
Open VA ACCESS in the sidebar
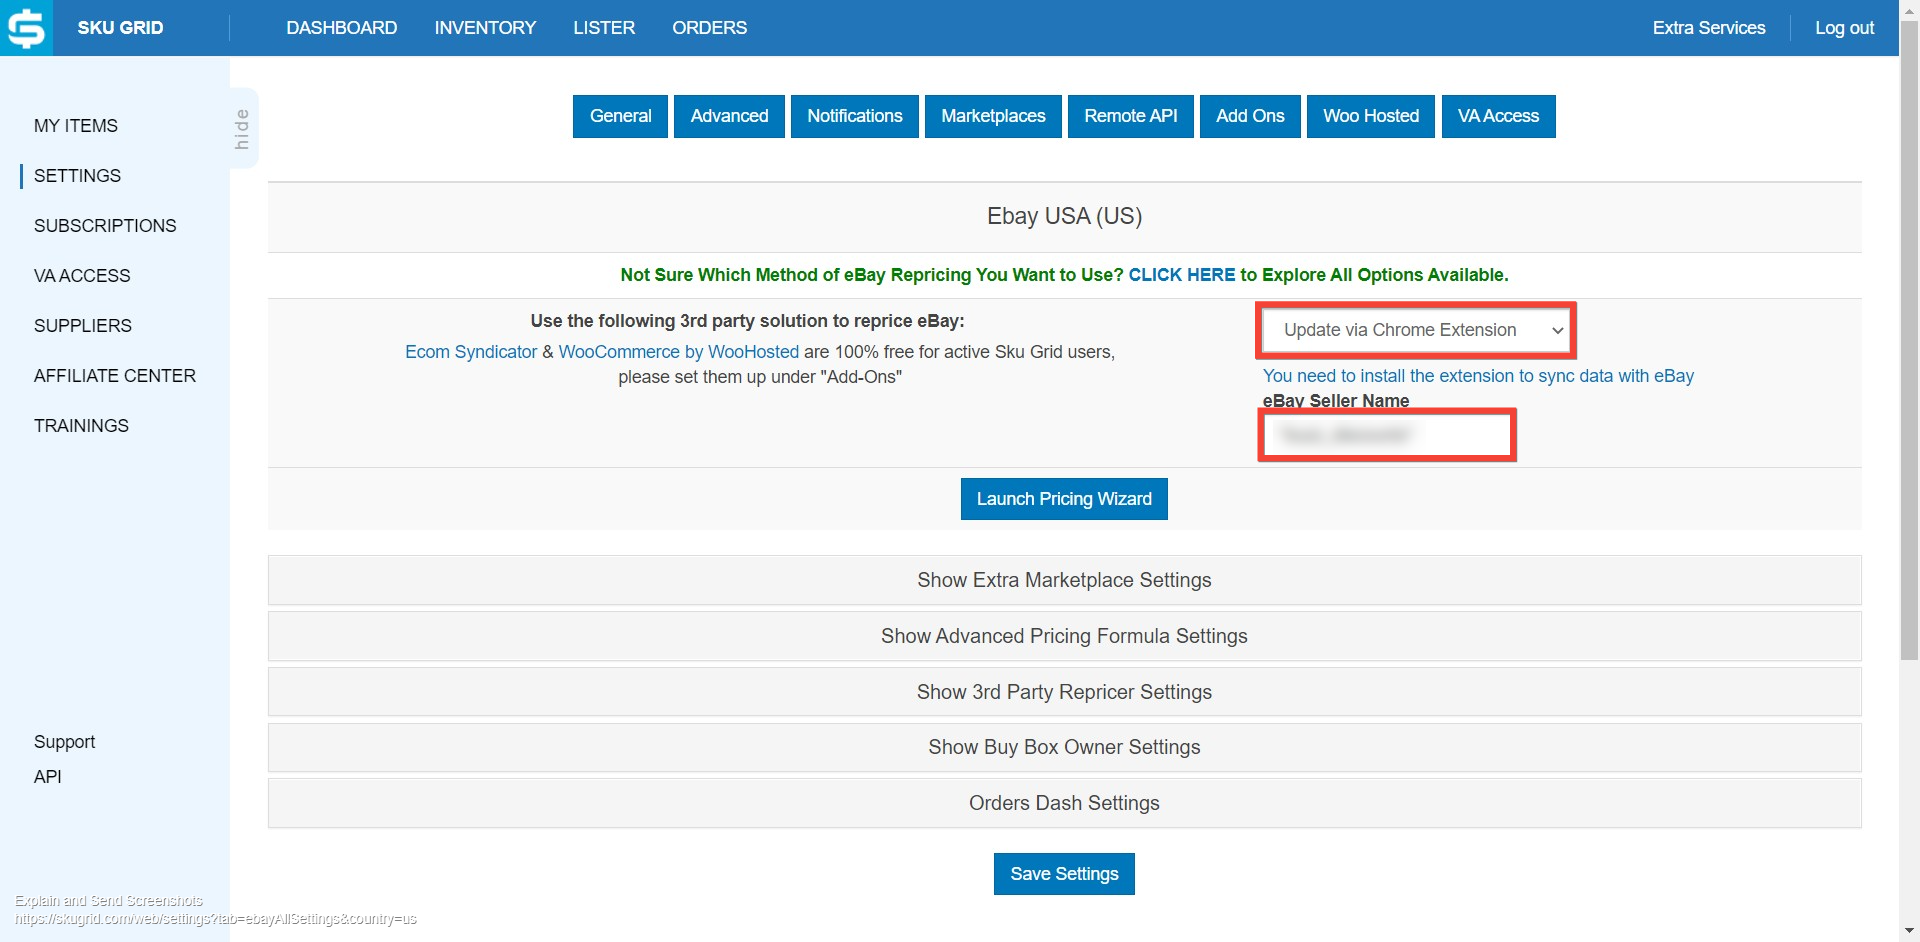[82, 276]
